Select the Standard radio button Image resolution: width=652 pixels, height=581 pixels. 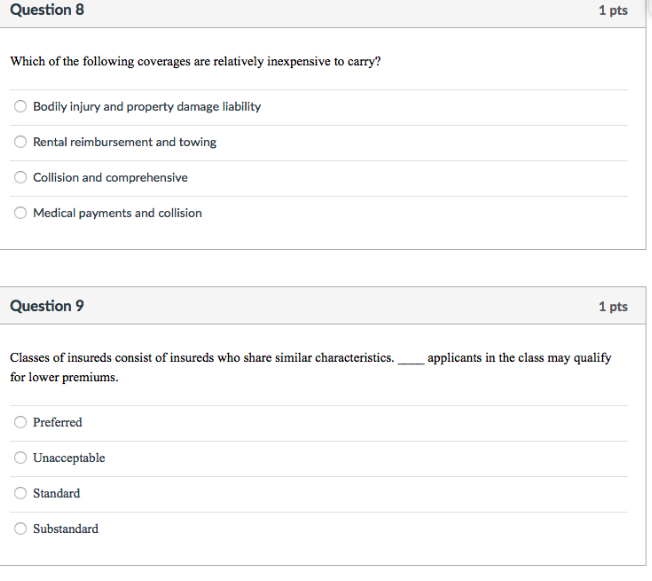pyautogui.click(x=20, y=493)
